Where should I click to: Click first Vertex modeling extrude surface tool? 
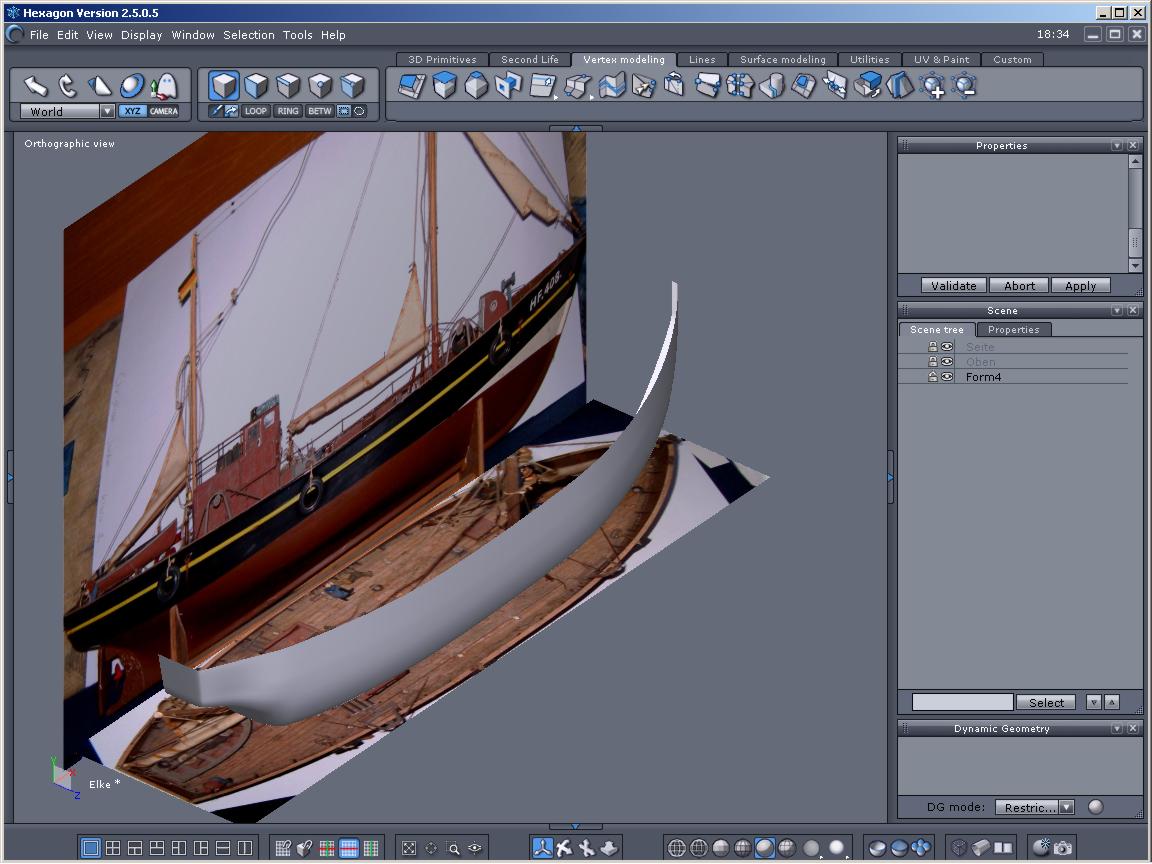click(x=411, y=86)
